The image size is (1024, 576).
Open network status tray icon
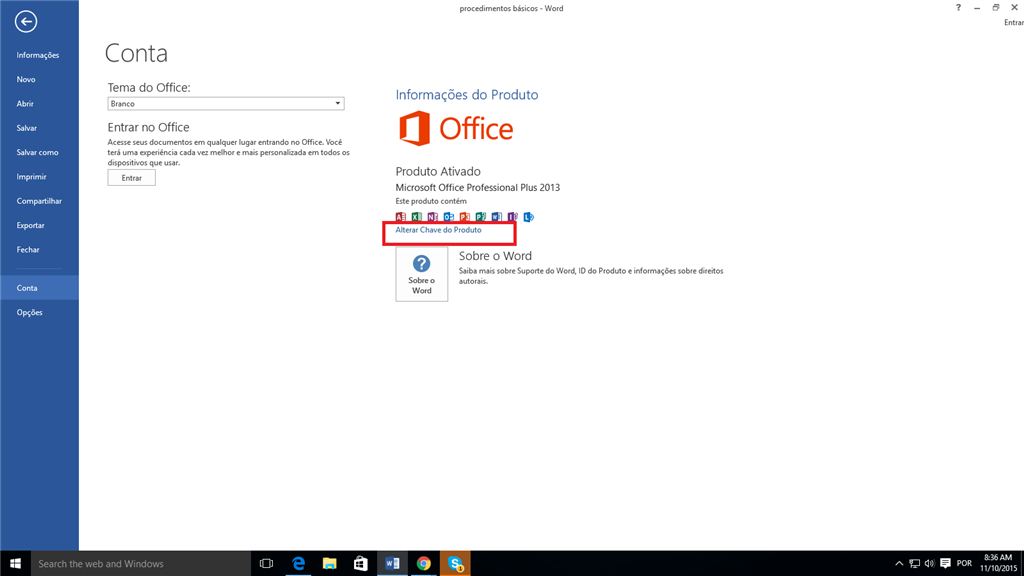pyautogui.click(x=914, y=564)
